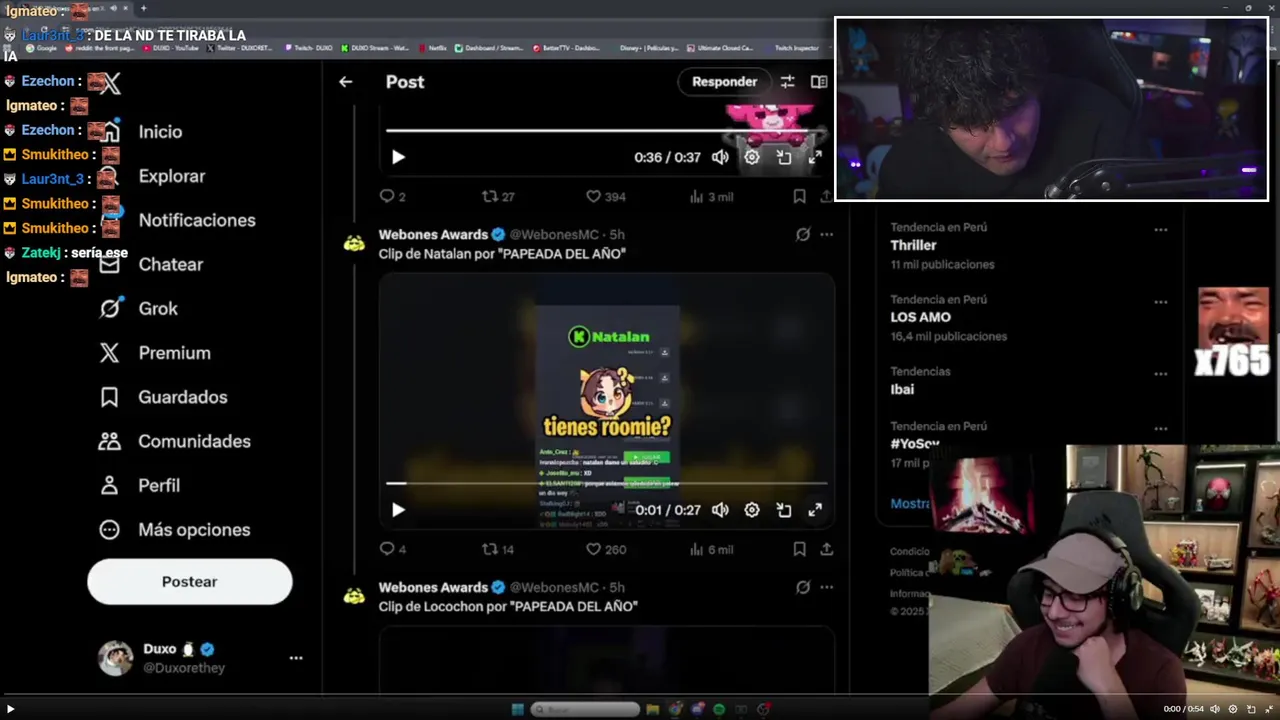1280x720 pixels.
Task: Open Webones Awards name on Locochon post
Action: pyautogui.click(x=433, y=587)
